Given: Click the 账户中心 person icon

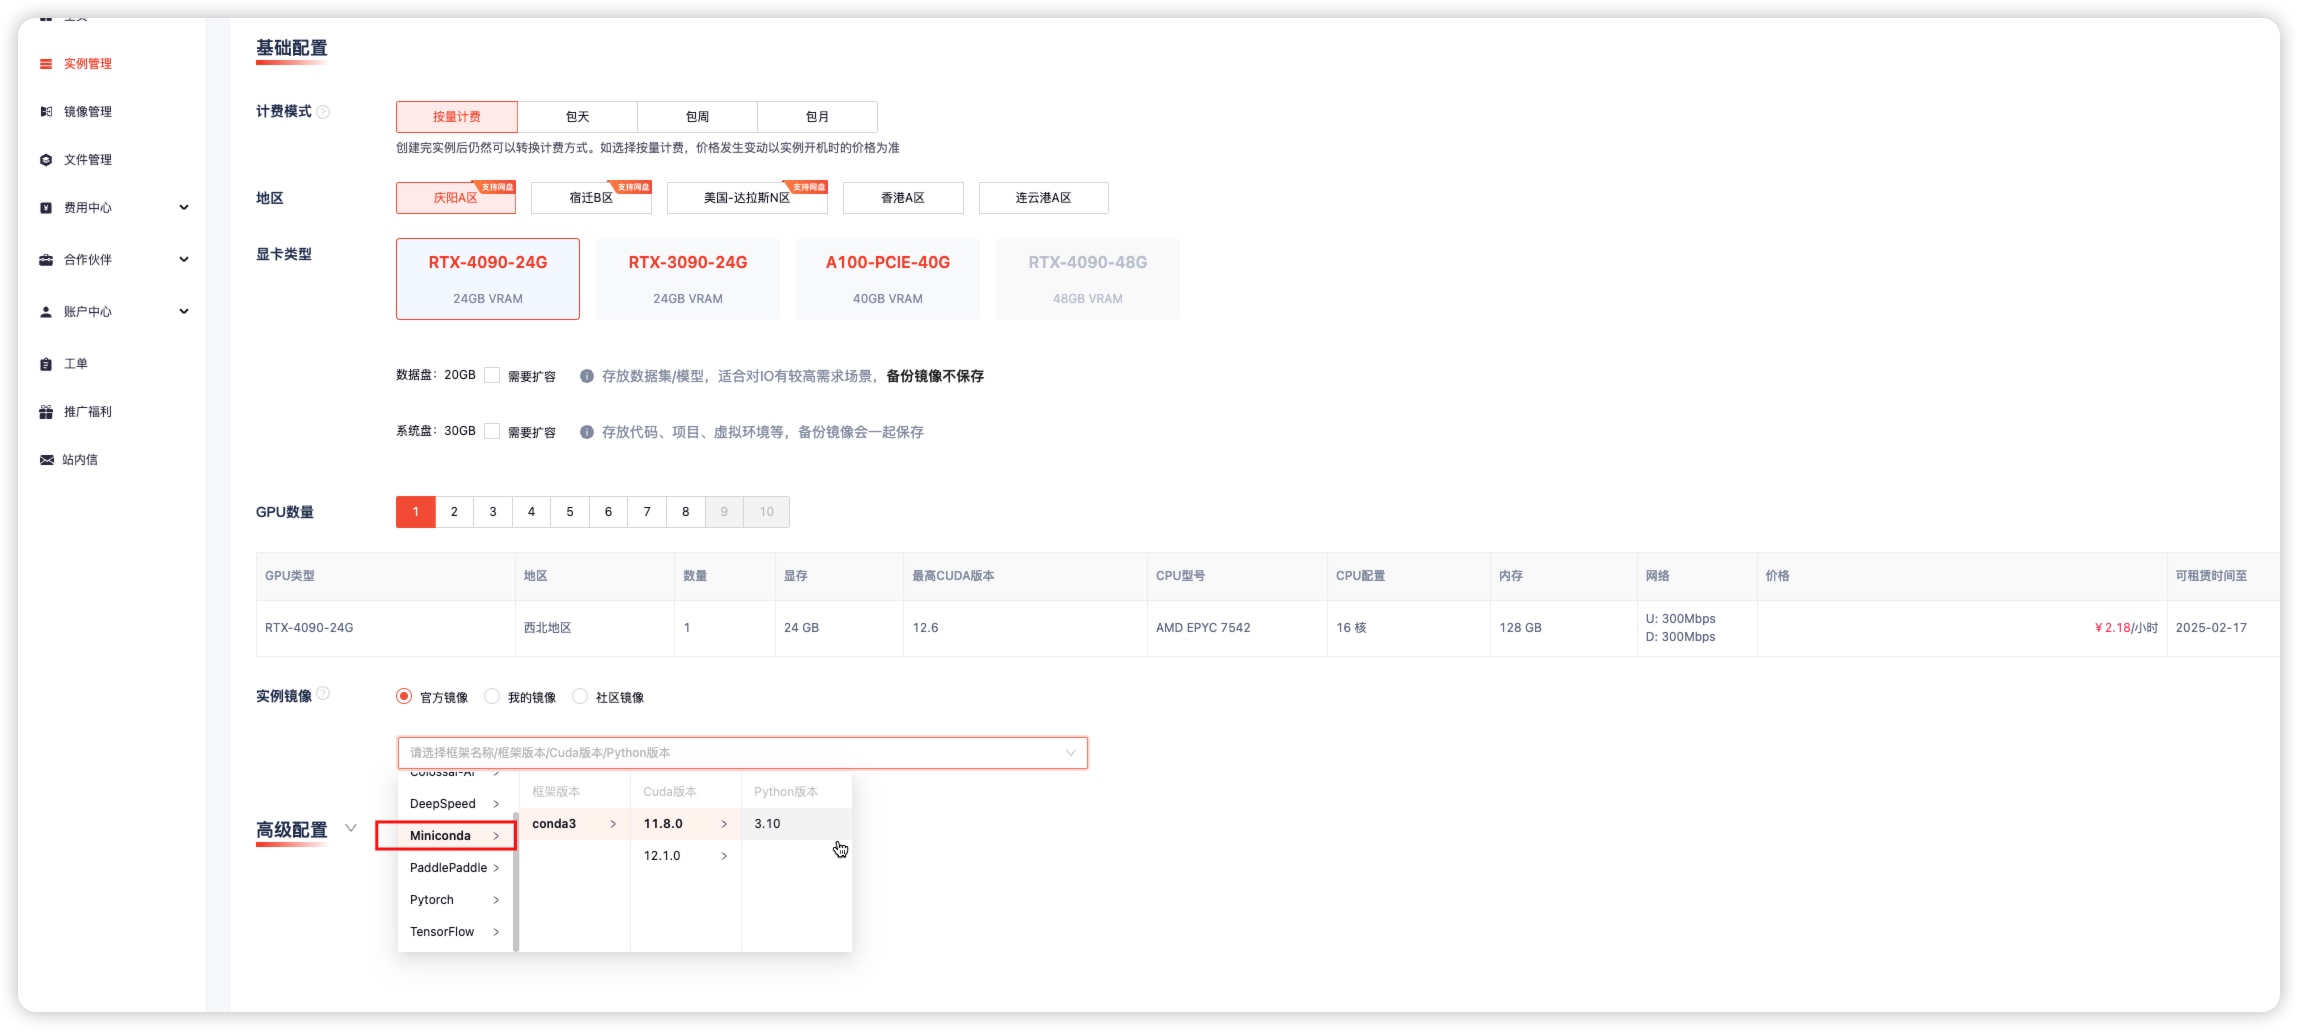Looking at the screenshot, I should point(46,312).
